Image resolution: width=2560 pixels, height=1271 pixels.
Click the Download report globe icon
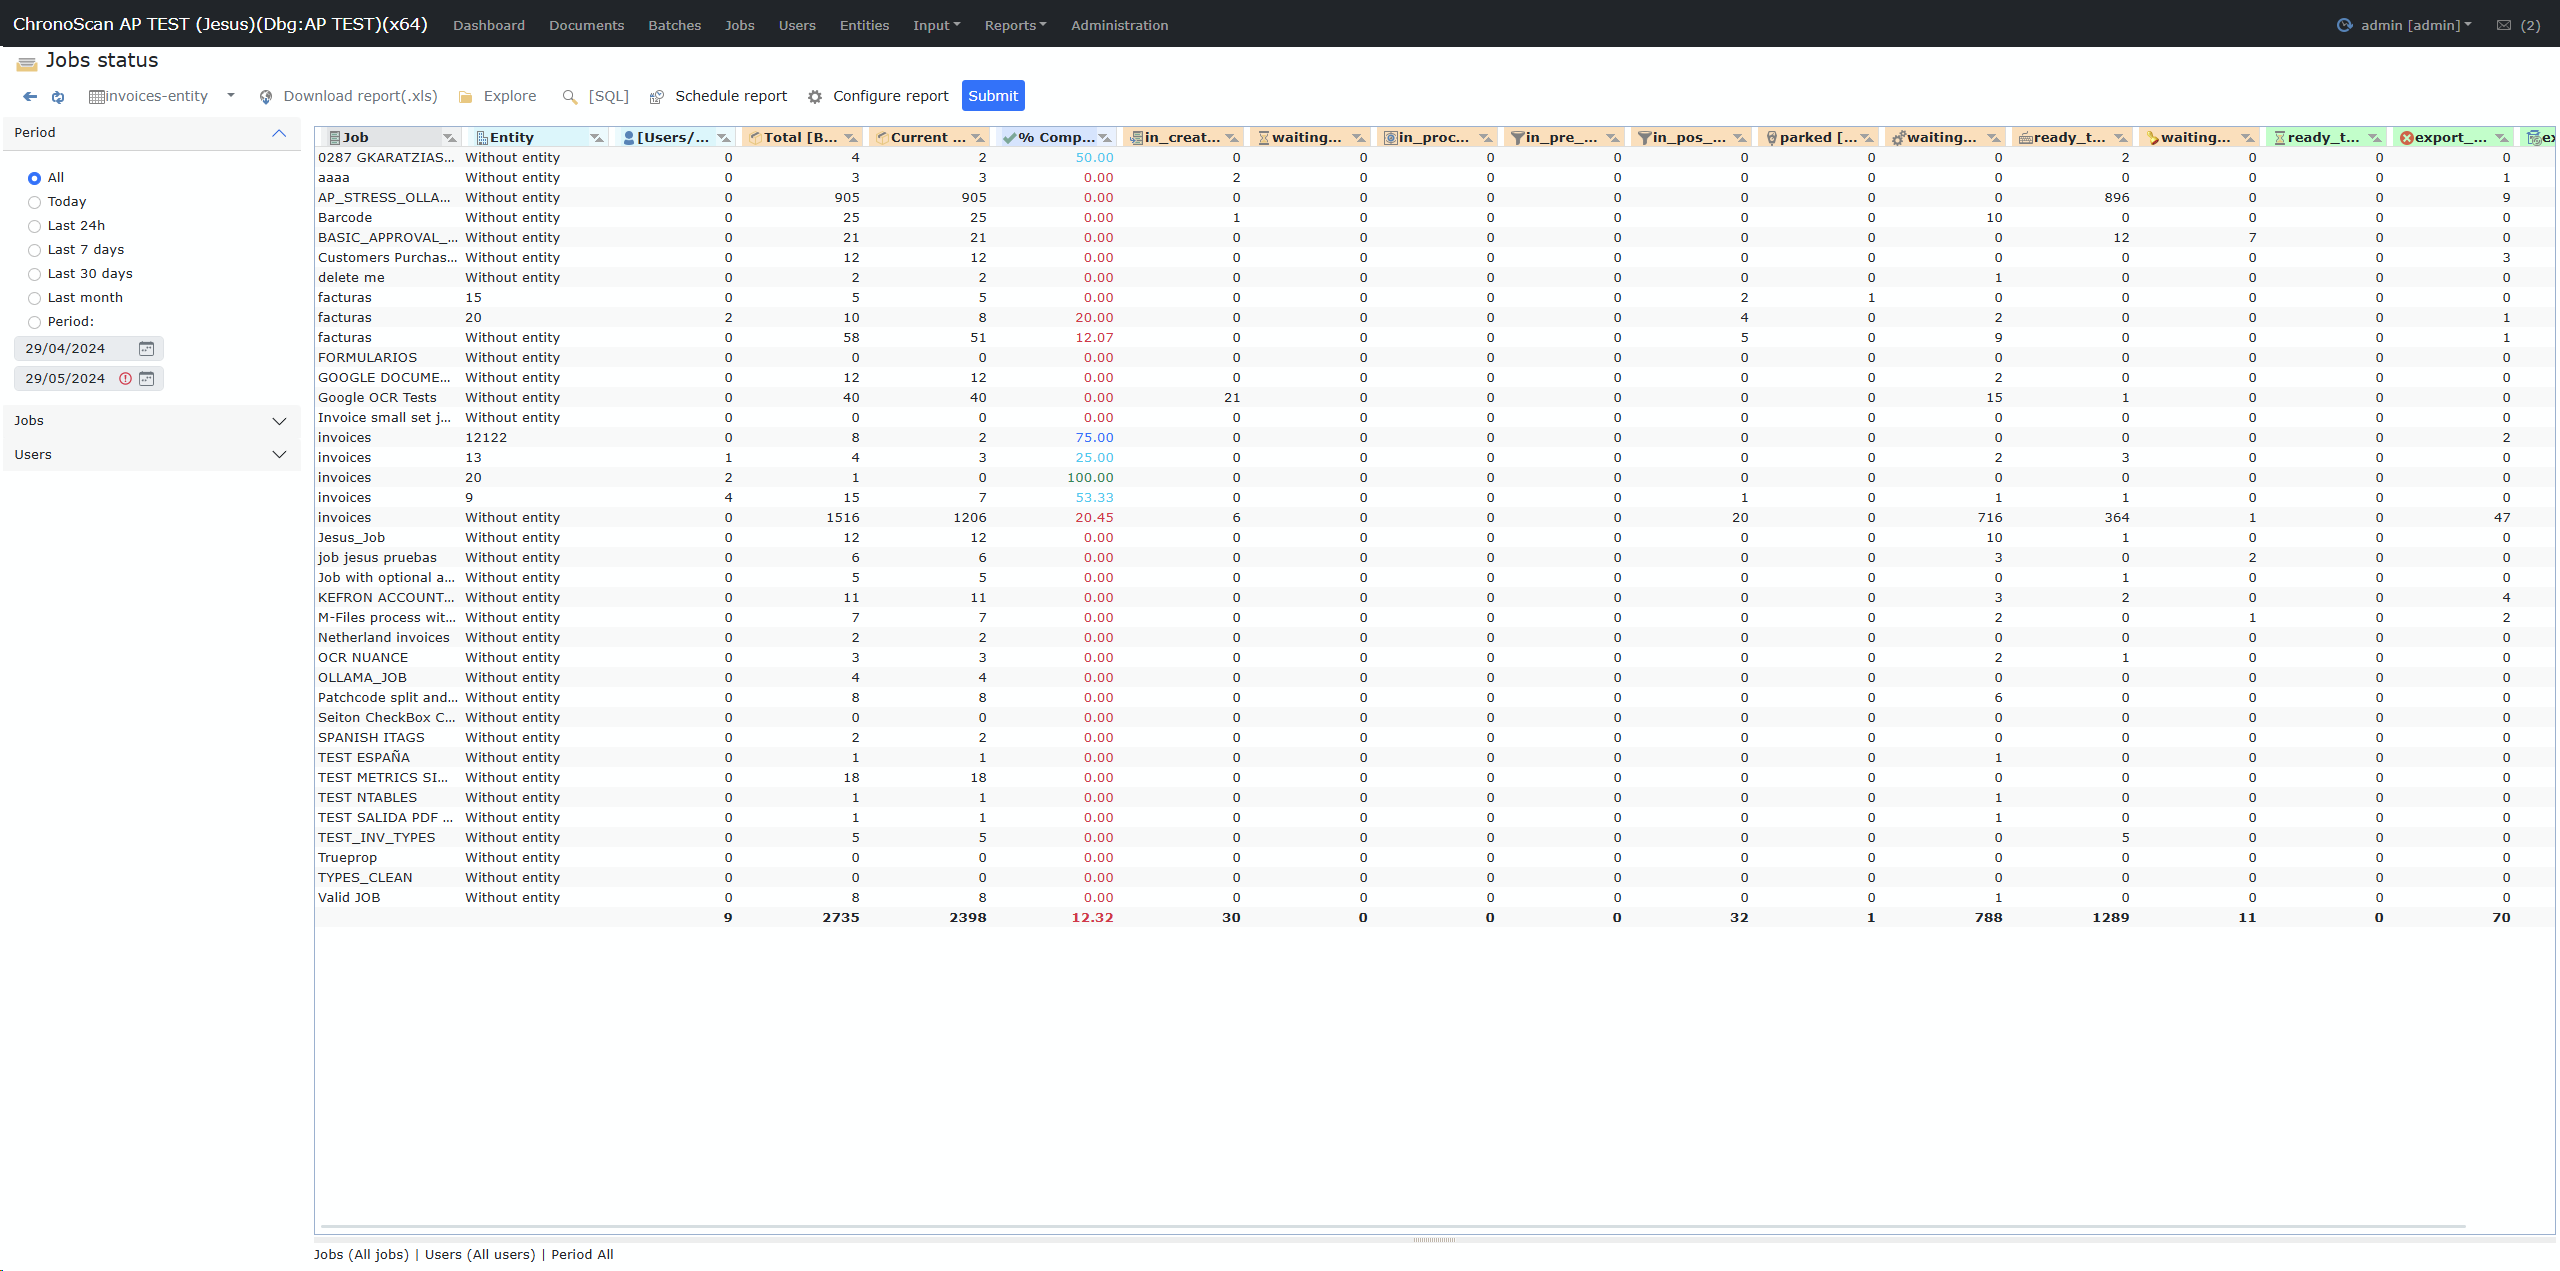click(266, 97)
